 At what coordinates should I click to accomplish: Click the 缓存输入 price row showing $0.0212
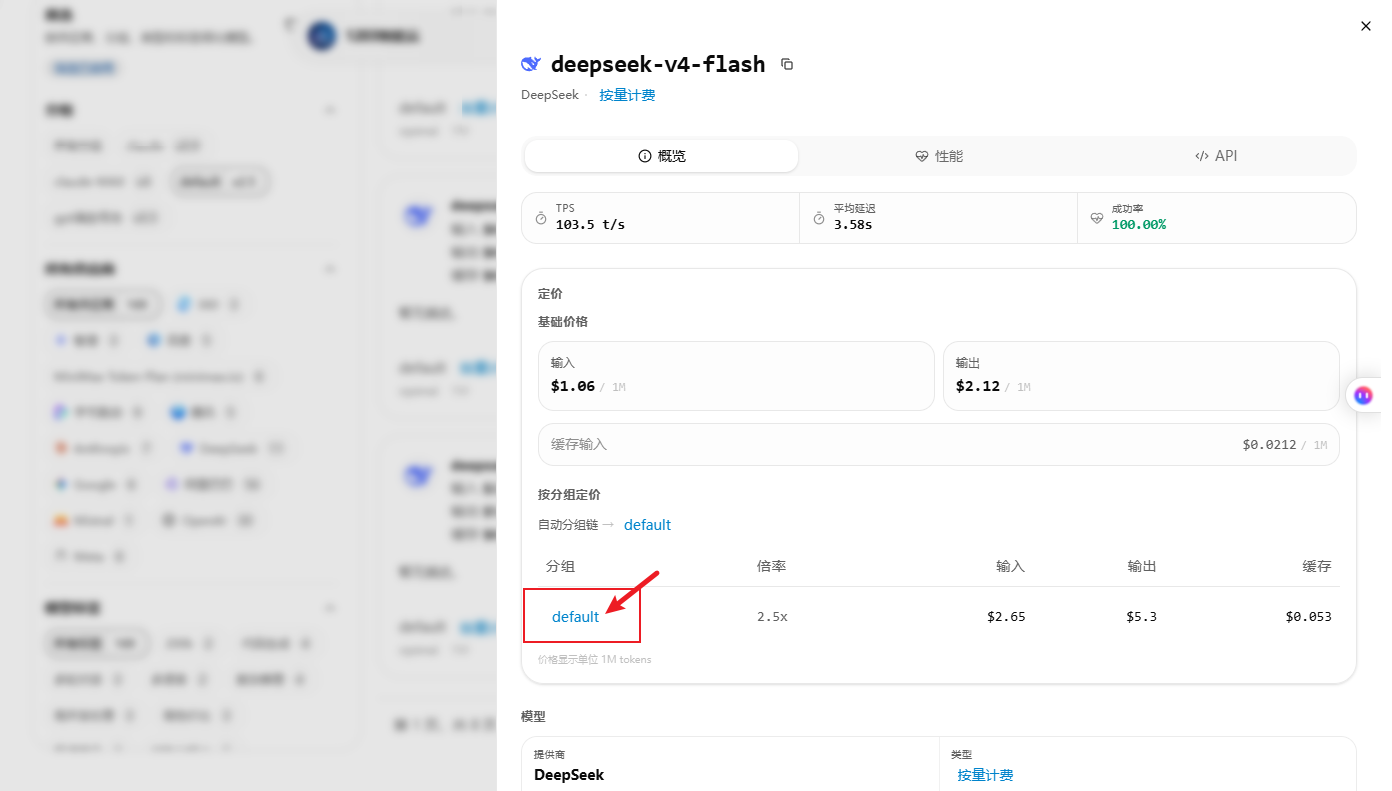click(939, 444)
